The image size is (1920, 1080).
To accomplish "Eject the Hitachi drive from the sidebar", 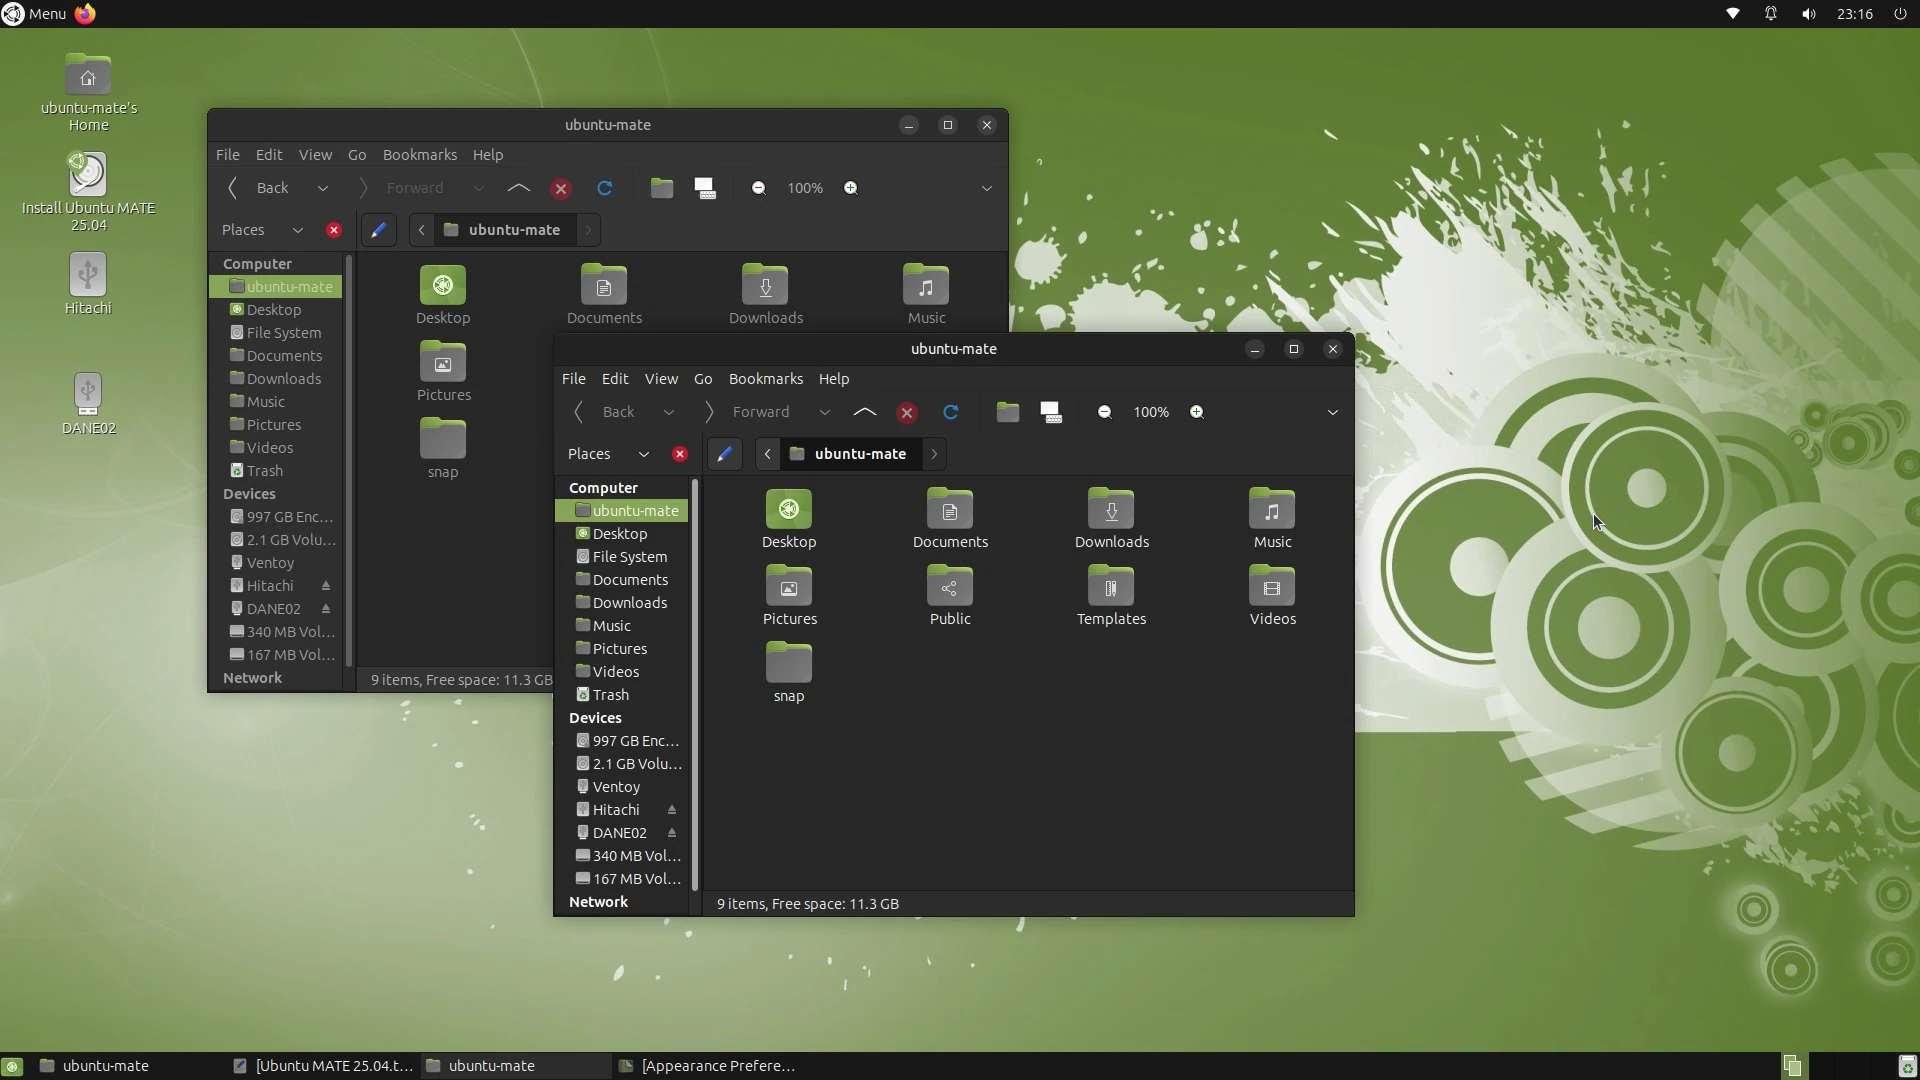I will tap(672, 810).
